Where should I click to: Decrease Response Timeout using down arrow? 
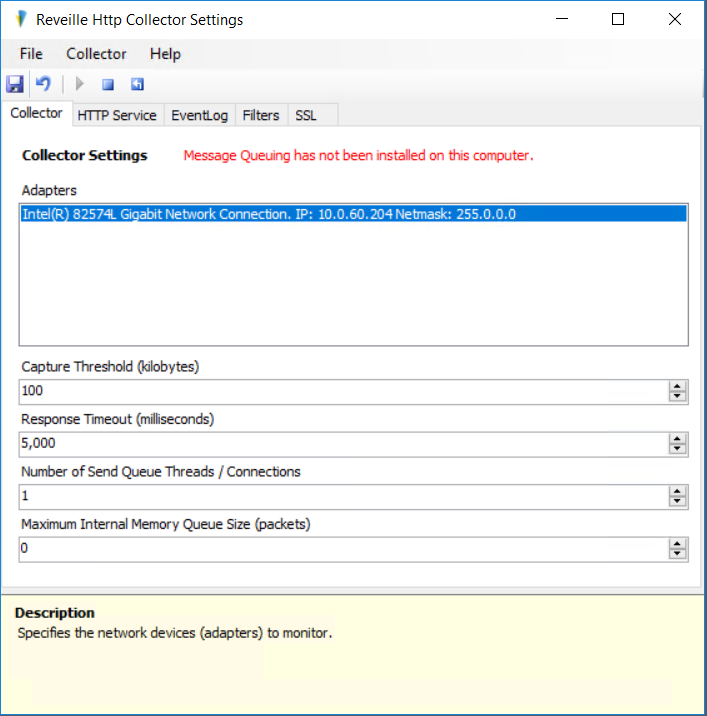pyautogui.click(x=677, y=449)
